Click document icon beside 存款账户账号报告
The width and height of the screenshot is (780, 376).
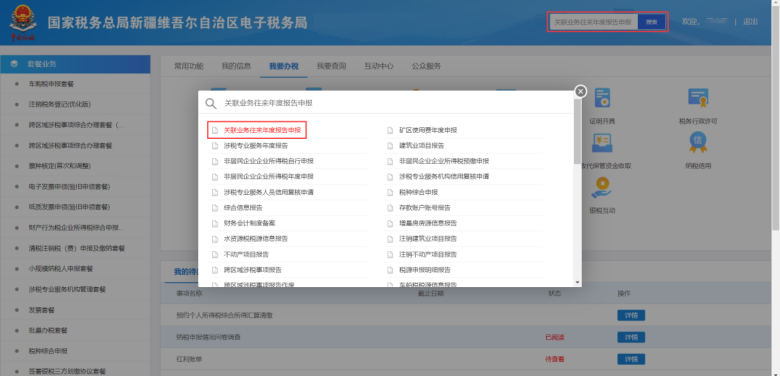tap(390, 207)
